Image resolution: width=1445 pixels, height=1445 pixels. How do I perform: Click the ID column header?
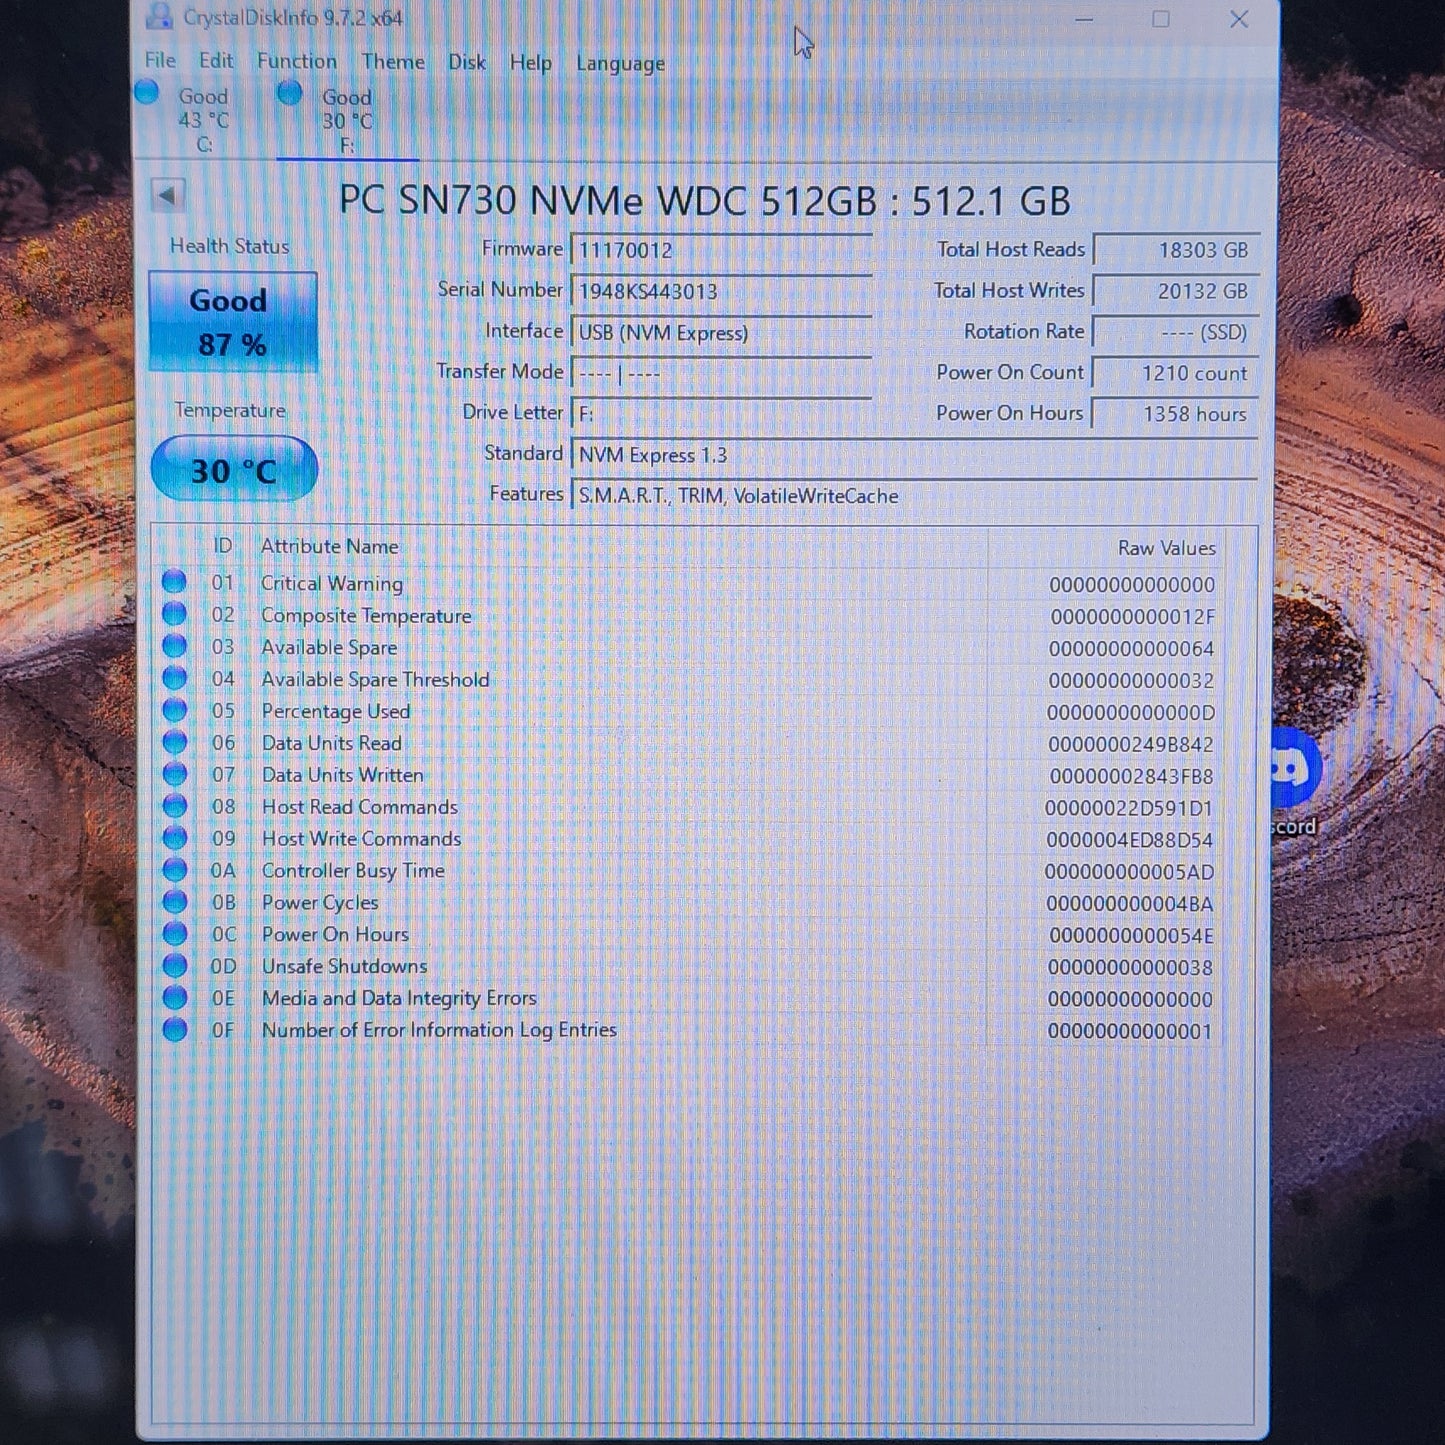coord(222,546)
